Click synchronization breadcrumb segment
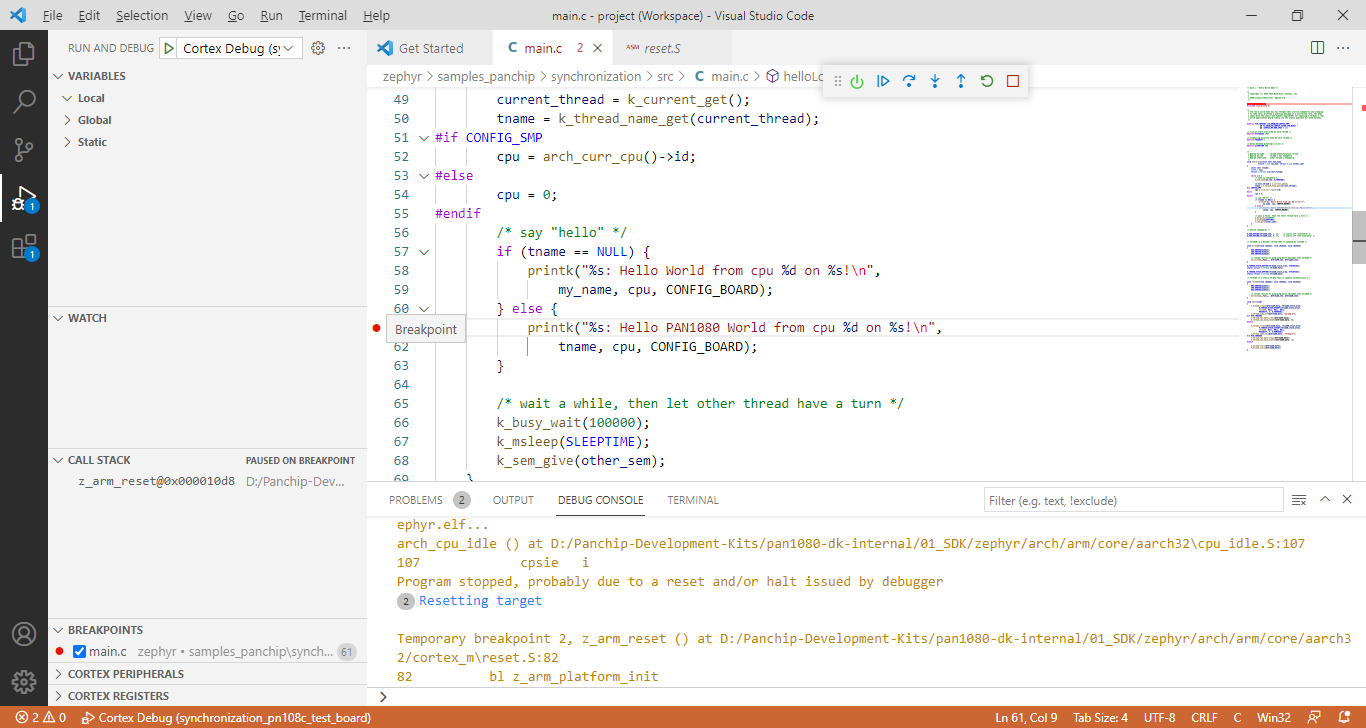 pyautogui.click(x=595, y=76)
